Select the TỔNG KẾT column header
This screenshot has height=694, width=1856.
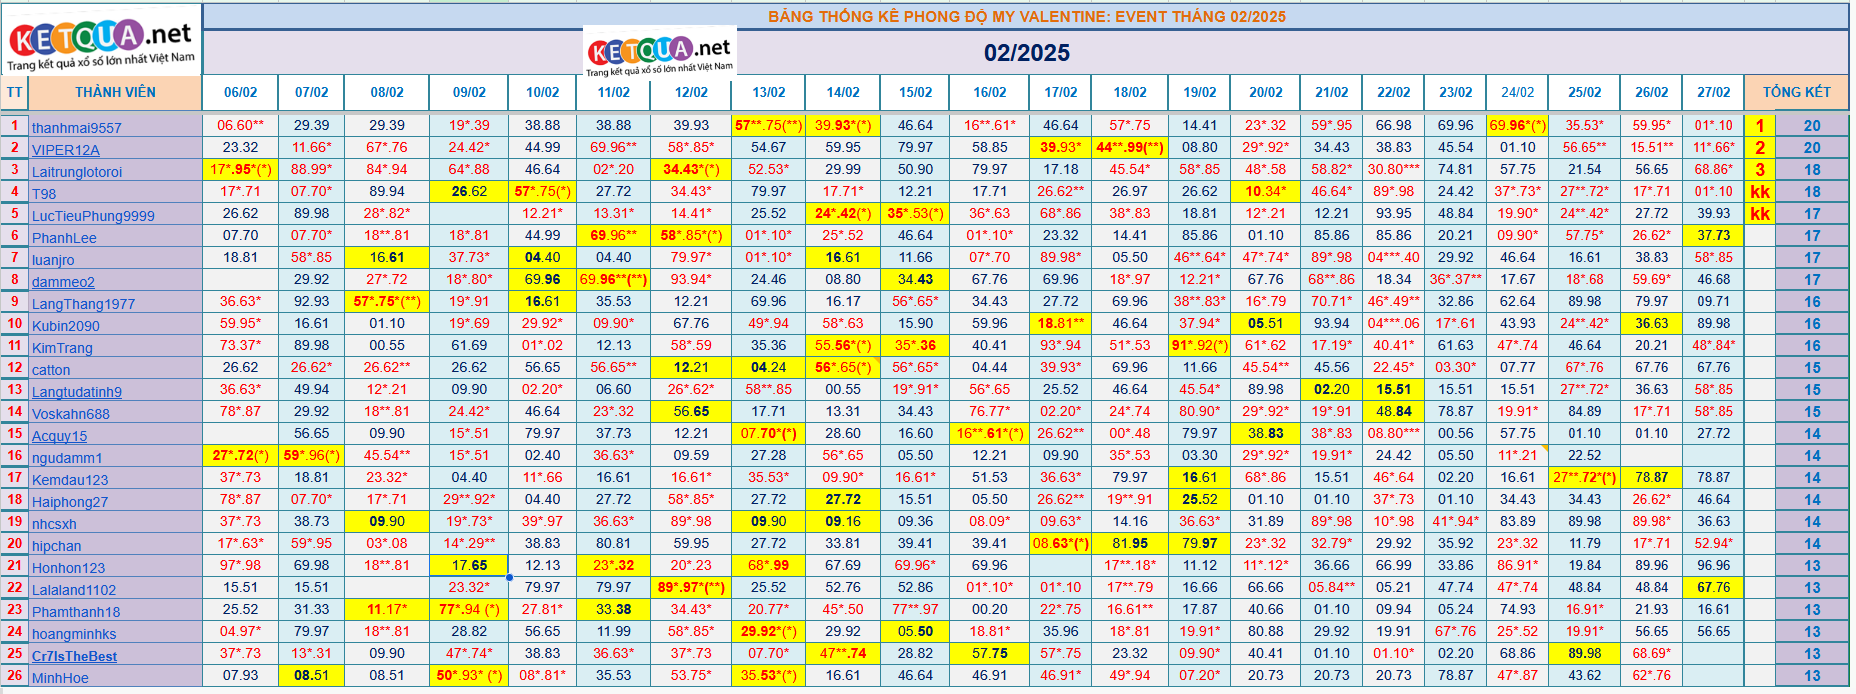[x=1796, y=92]
